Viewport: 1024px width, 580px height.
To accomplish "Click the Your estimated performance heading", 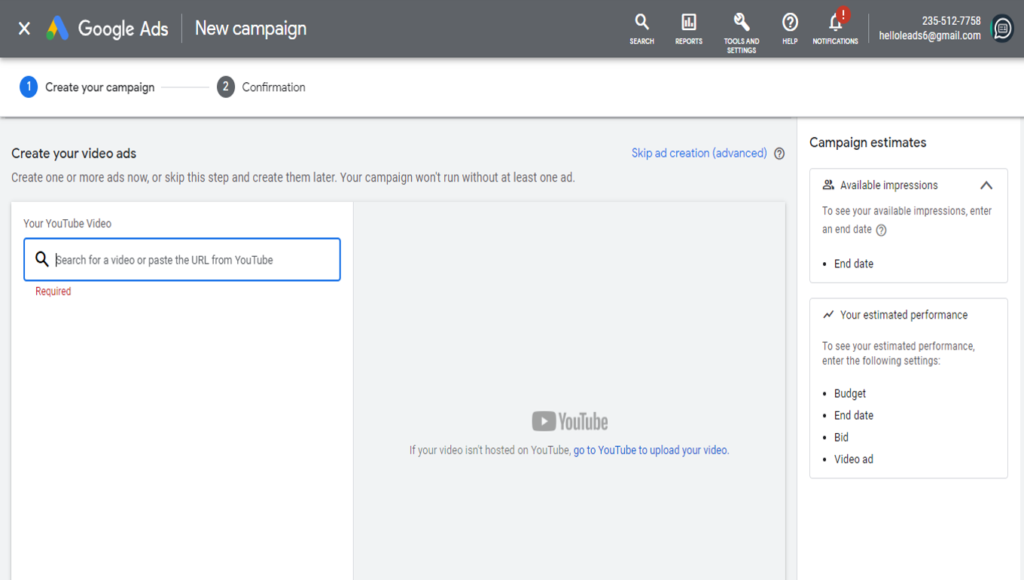I will tap(903, 315).
